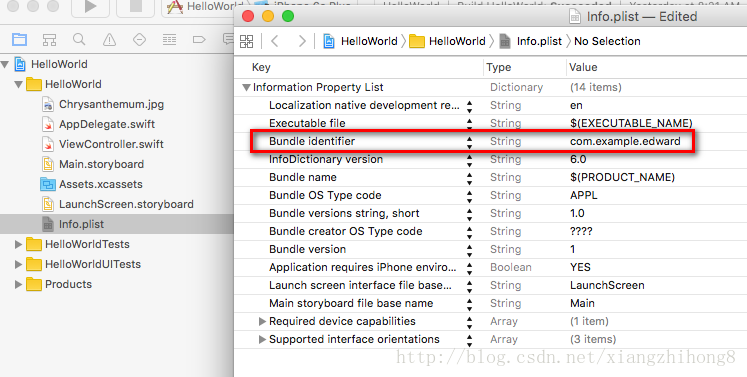Viewport: 747px width, 377px height.
Task: Click HelloWorld folder in jump bar
Action: 447,41
